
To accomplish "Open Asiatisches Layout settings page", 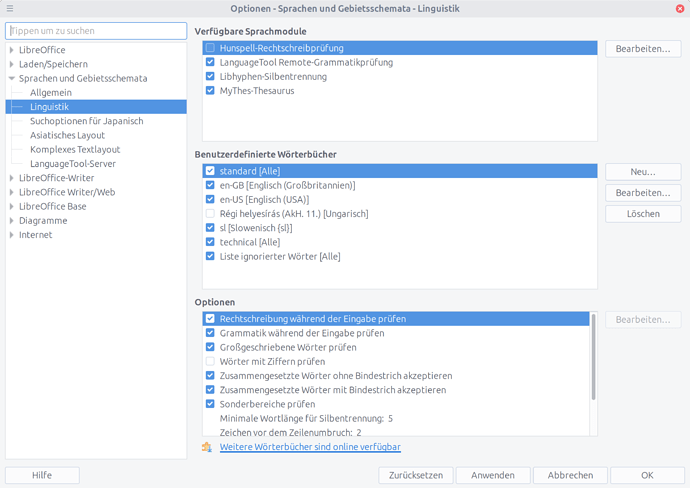I will (x=67, y=135).
